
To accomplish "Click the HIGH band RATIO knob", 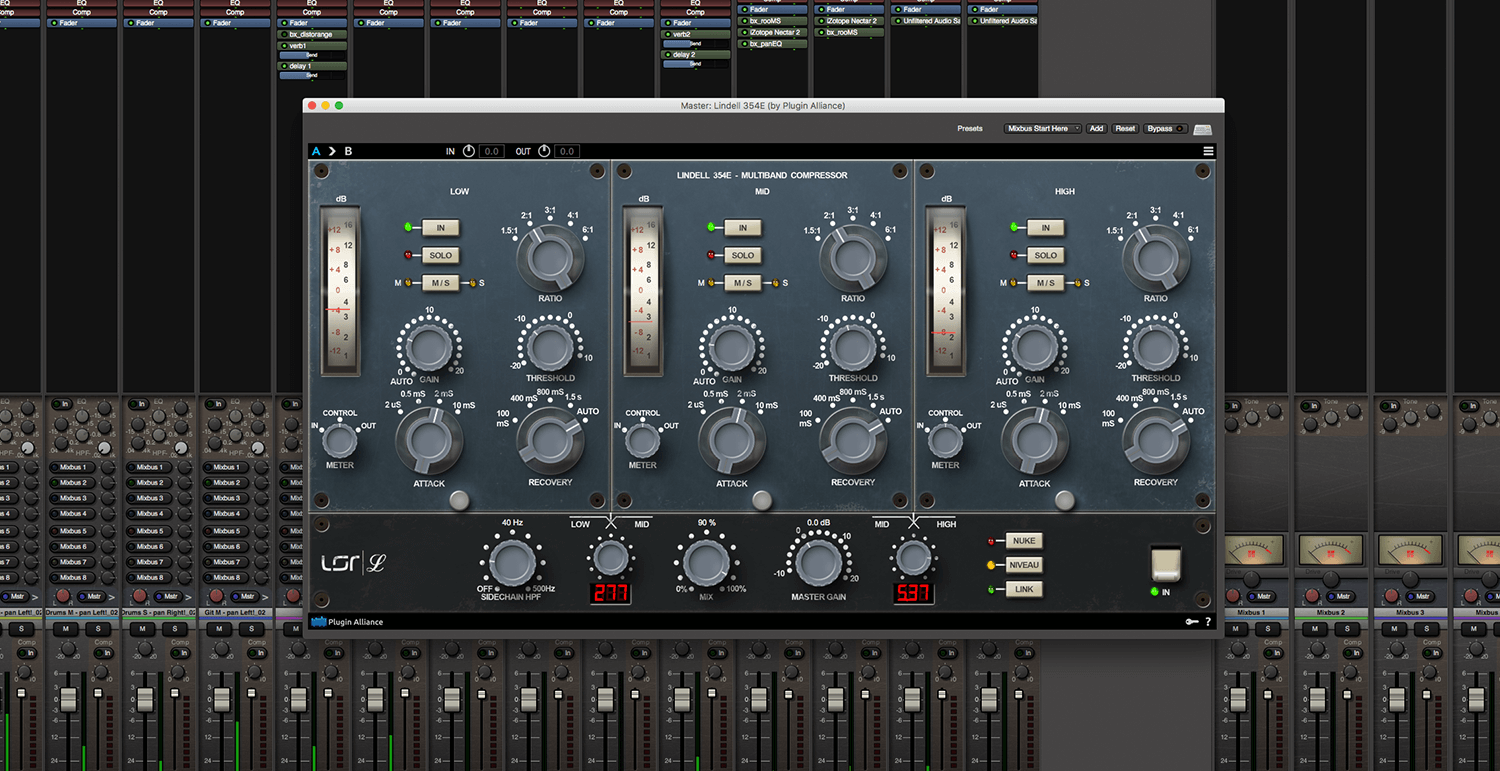I will tap(1156, 258).
